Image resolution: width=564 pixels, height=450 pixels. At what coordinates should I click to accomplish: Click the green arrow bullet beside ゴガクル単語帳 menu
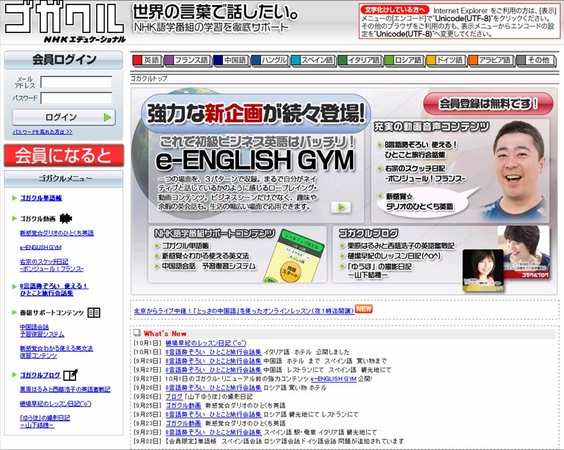pyautogui.click(x=14, y=198)
